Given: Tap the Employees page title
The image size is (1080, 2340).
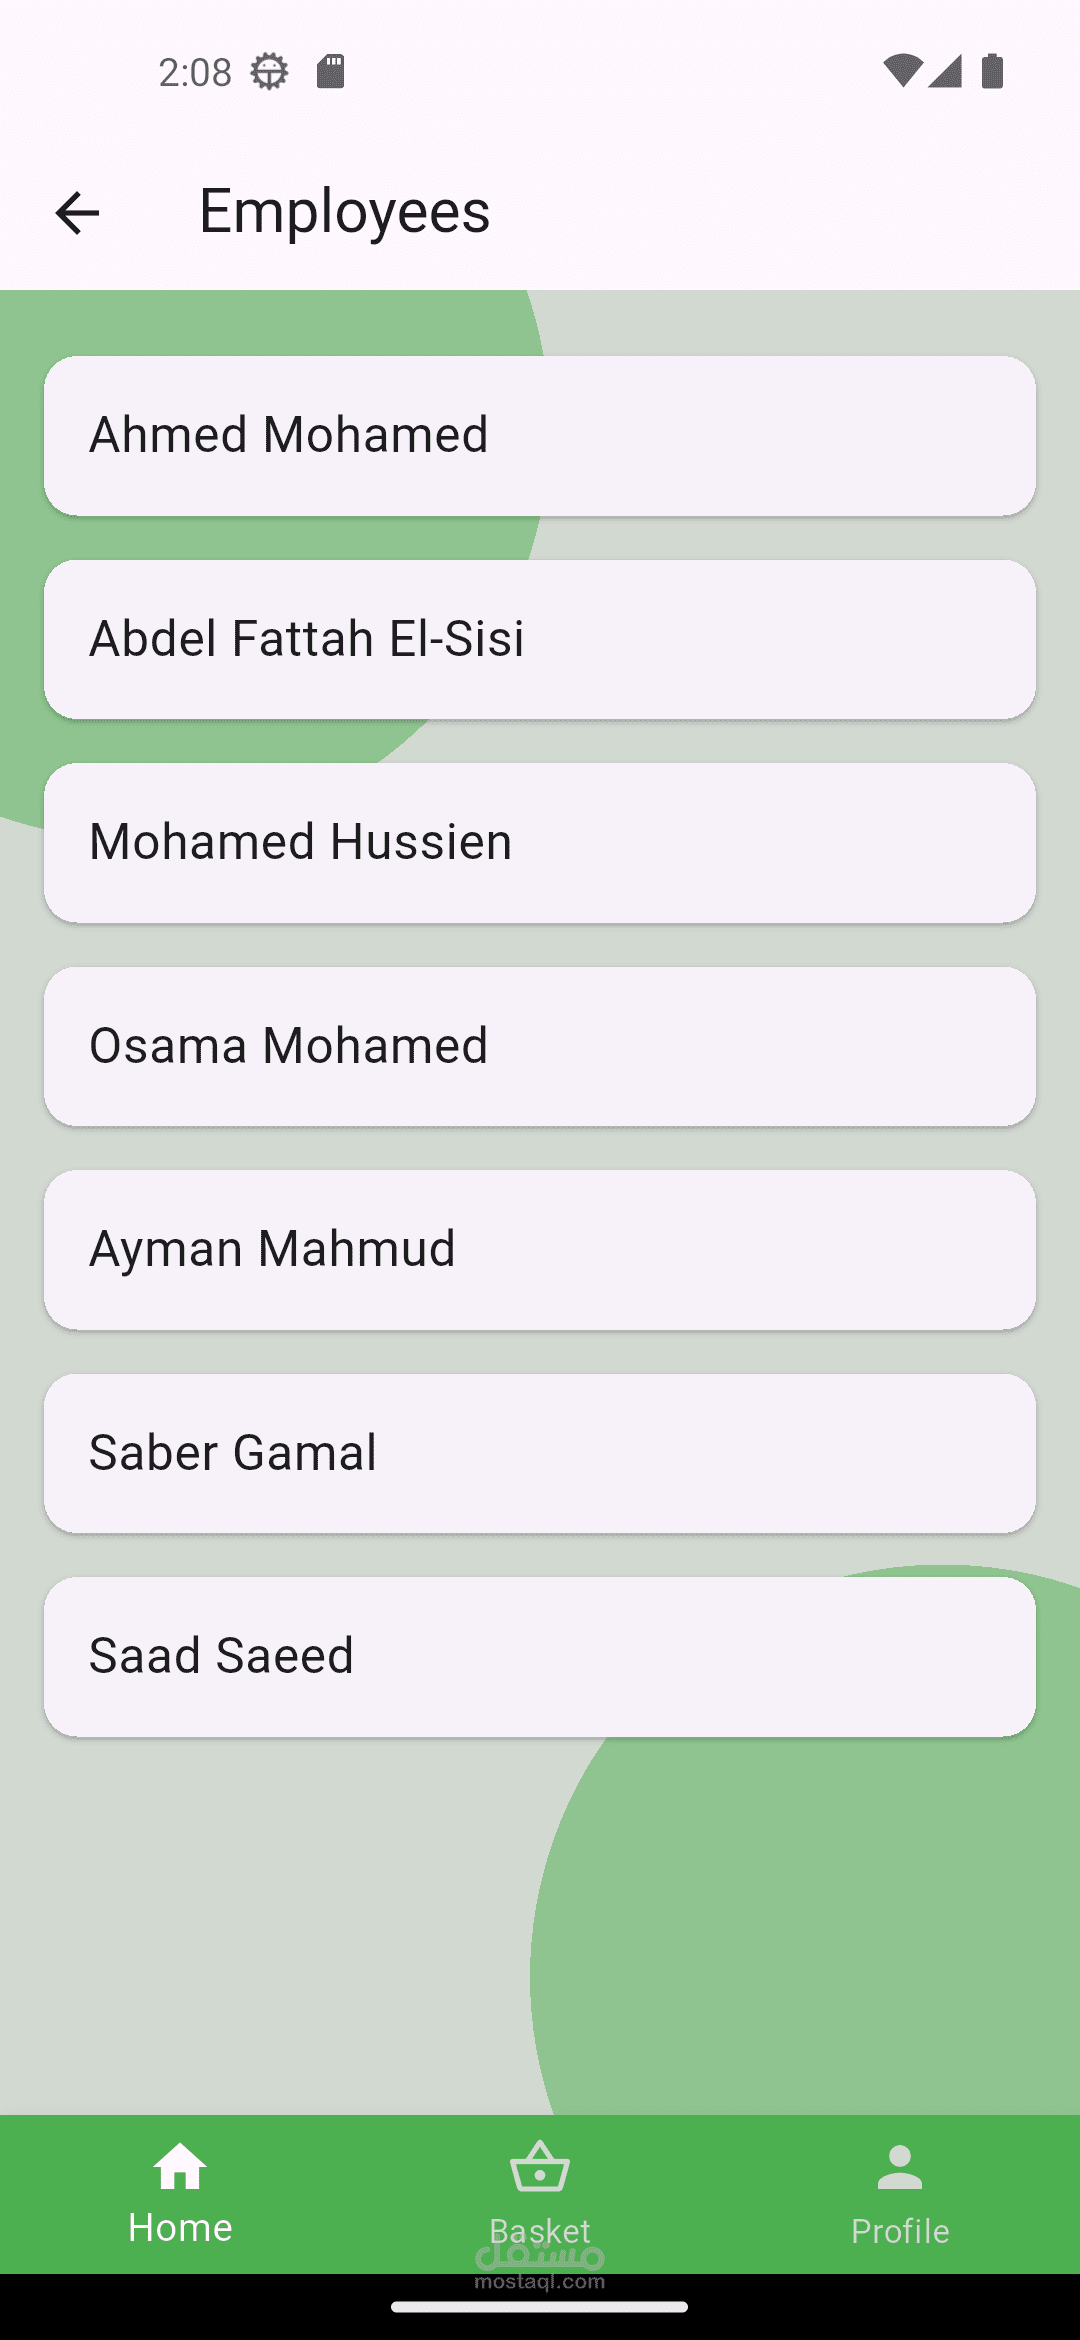Looking at the screenshot, I should coord(345,212).
